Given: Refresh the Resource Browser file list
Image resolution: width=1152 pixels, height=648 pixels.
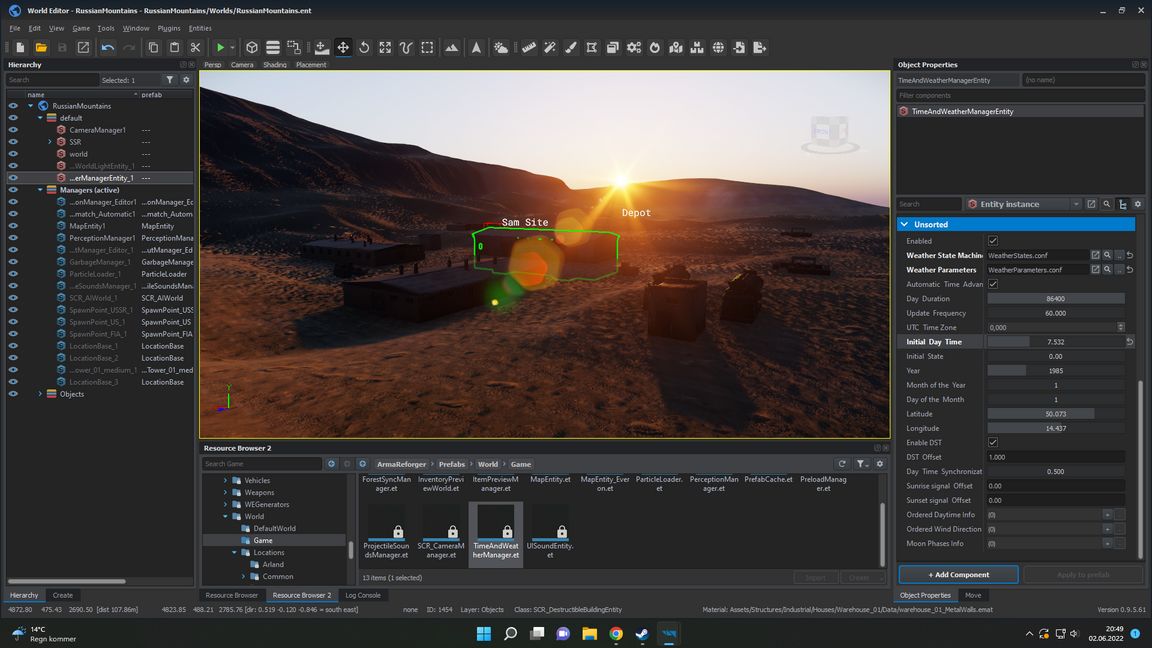Looking at the screenshot, I should coord(842,464).
